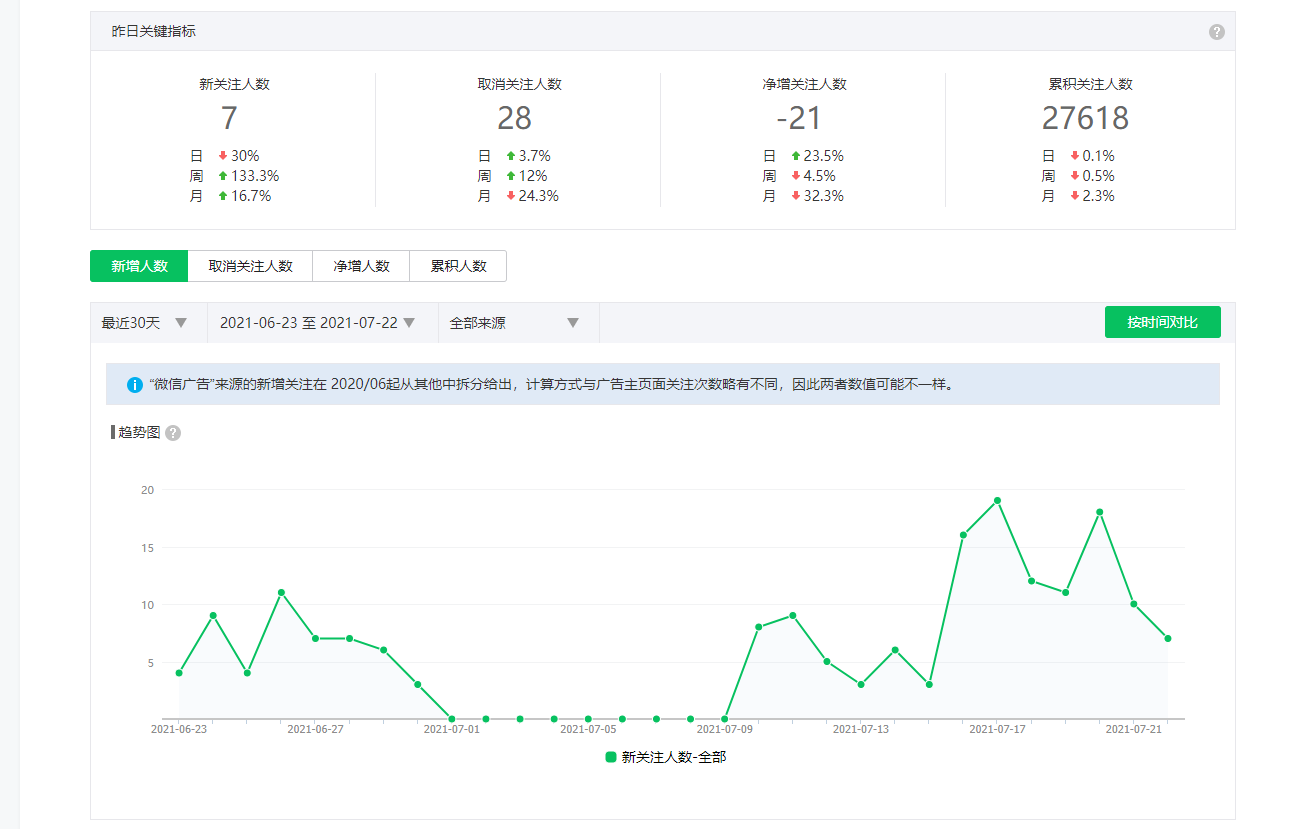The height and width of the screenshot is (829, 1304).
Task: Click the data point at 2021-06-23
Action: click(179, 673)
